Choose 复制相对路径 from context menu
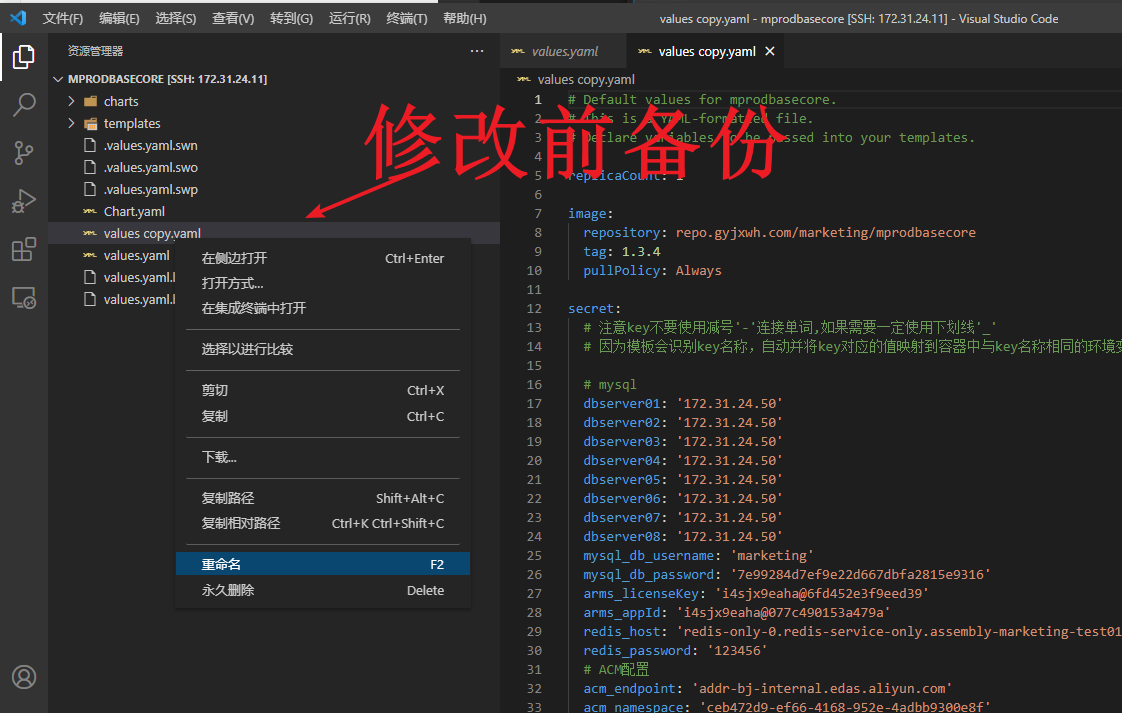Viewport: 1122px width, 713px height. (x=323, y=523)
